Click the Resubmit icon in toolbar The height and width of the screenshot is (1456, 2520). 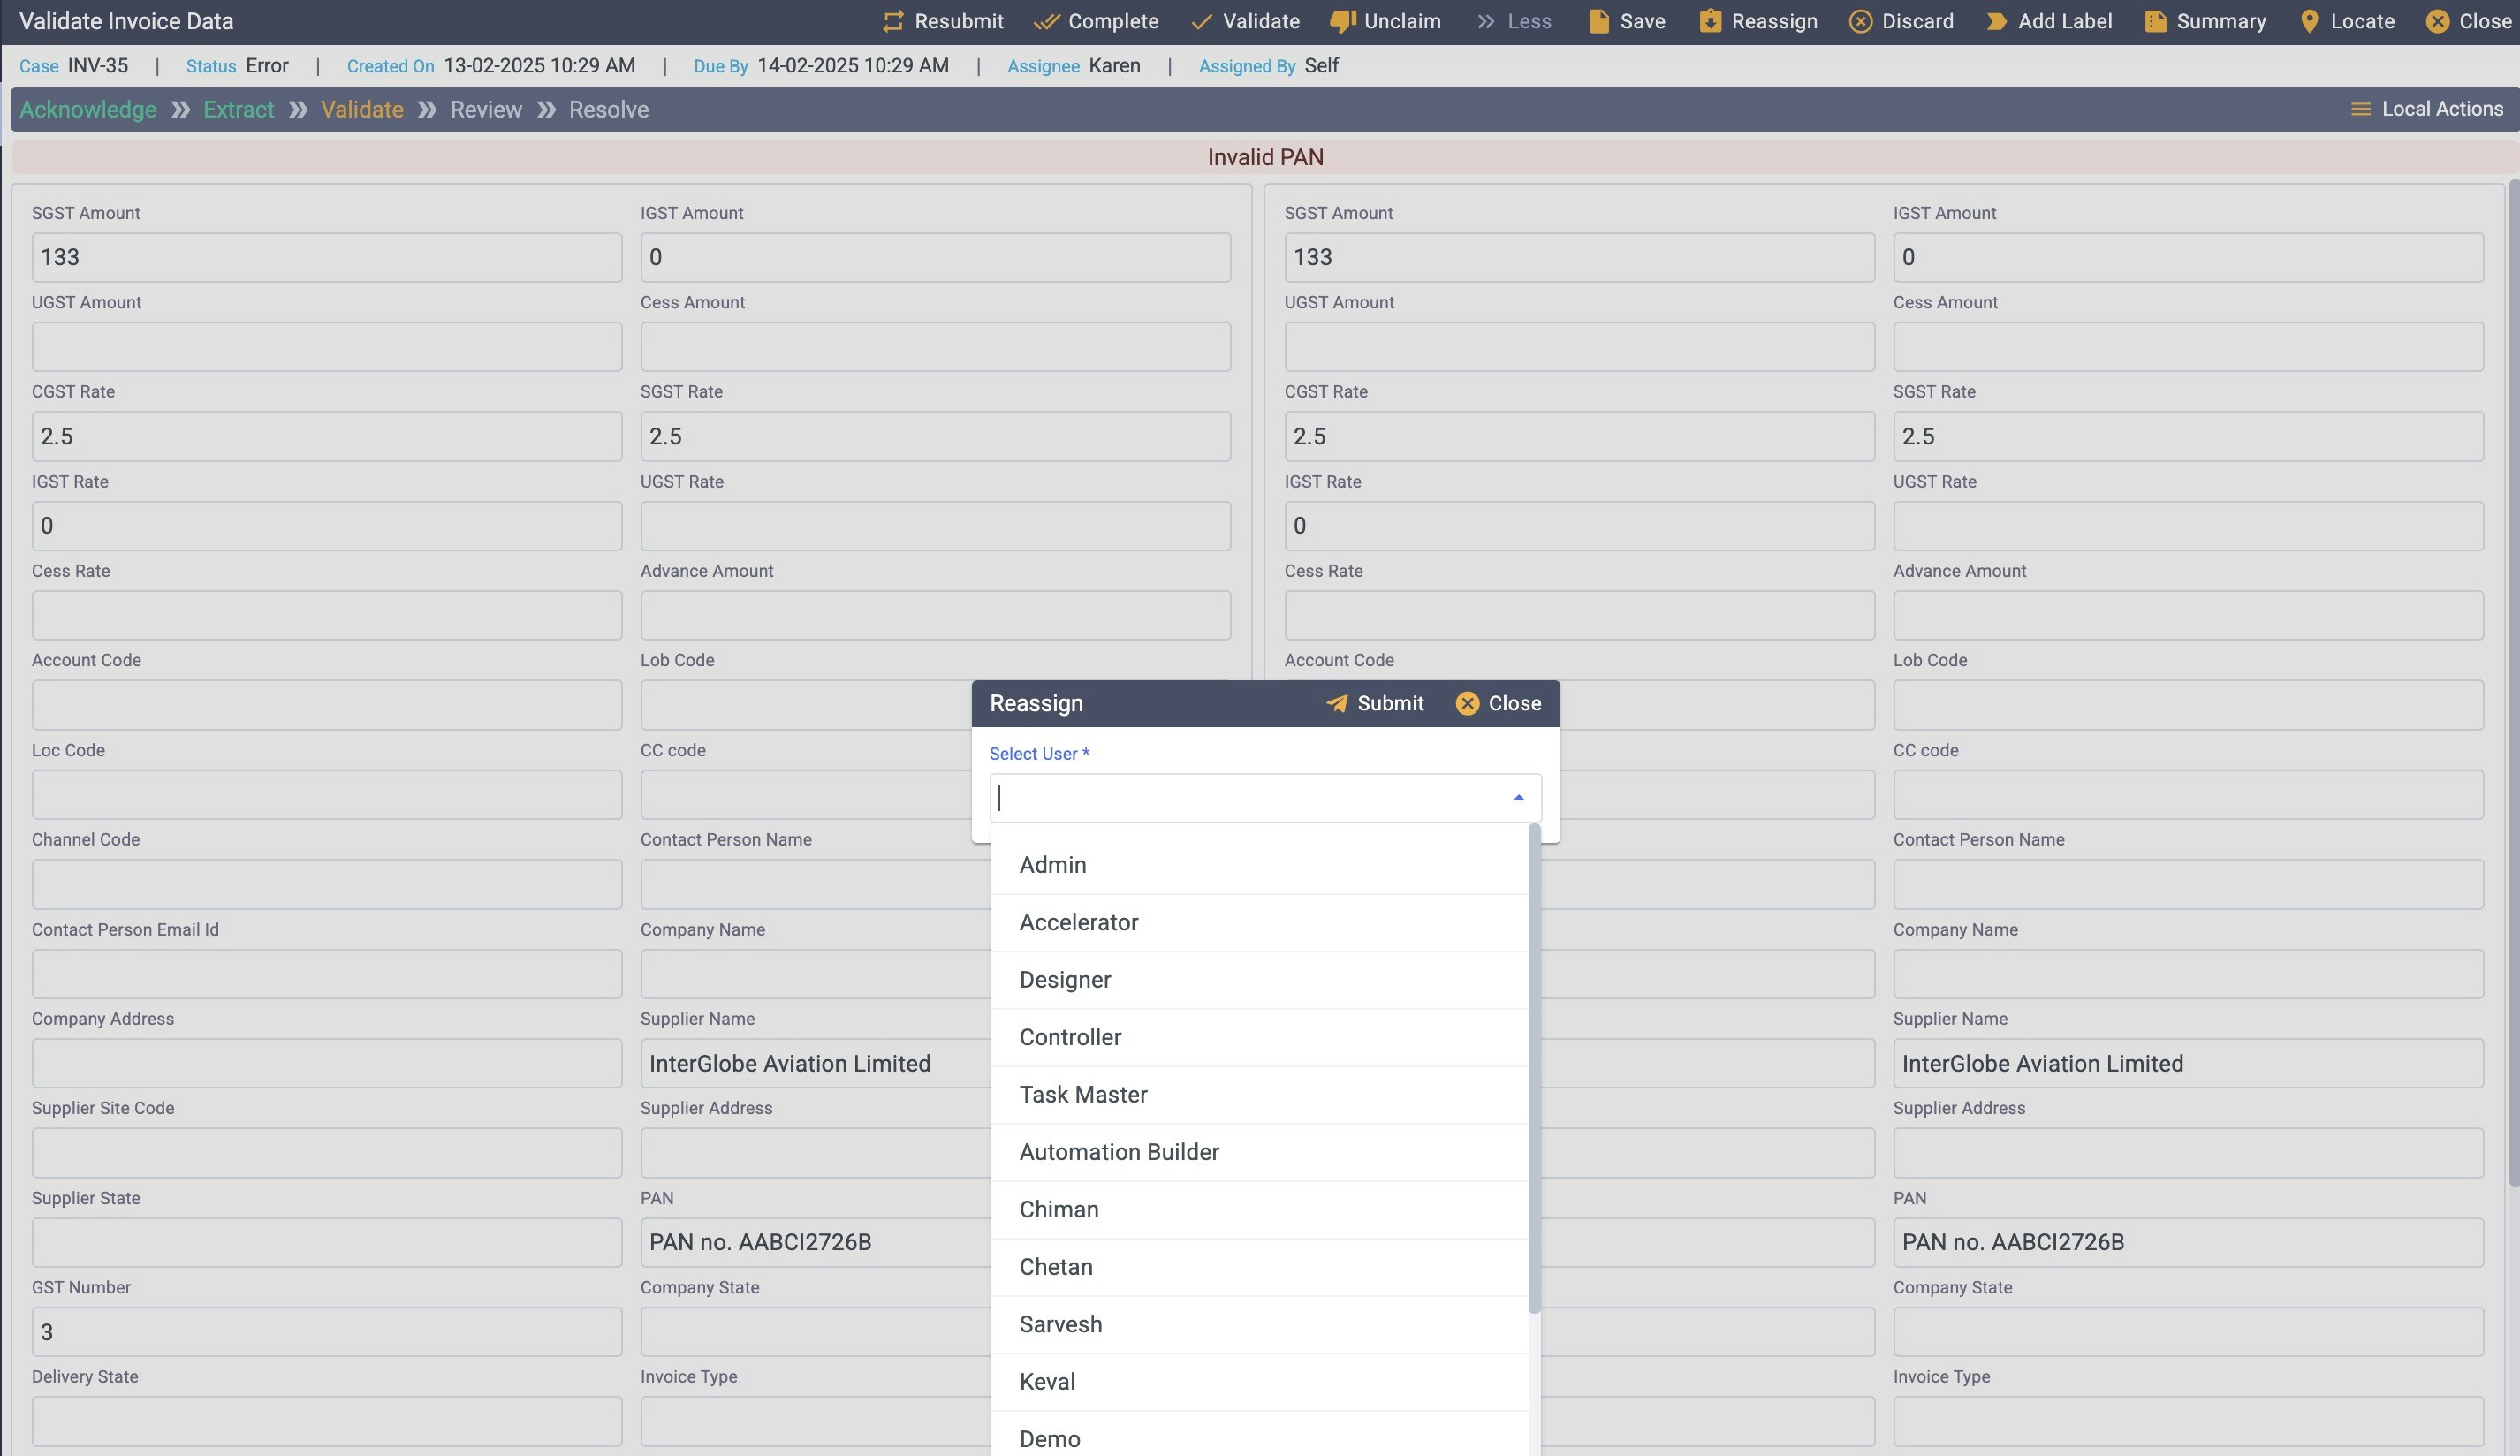click(892, 21)
